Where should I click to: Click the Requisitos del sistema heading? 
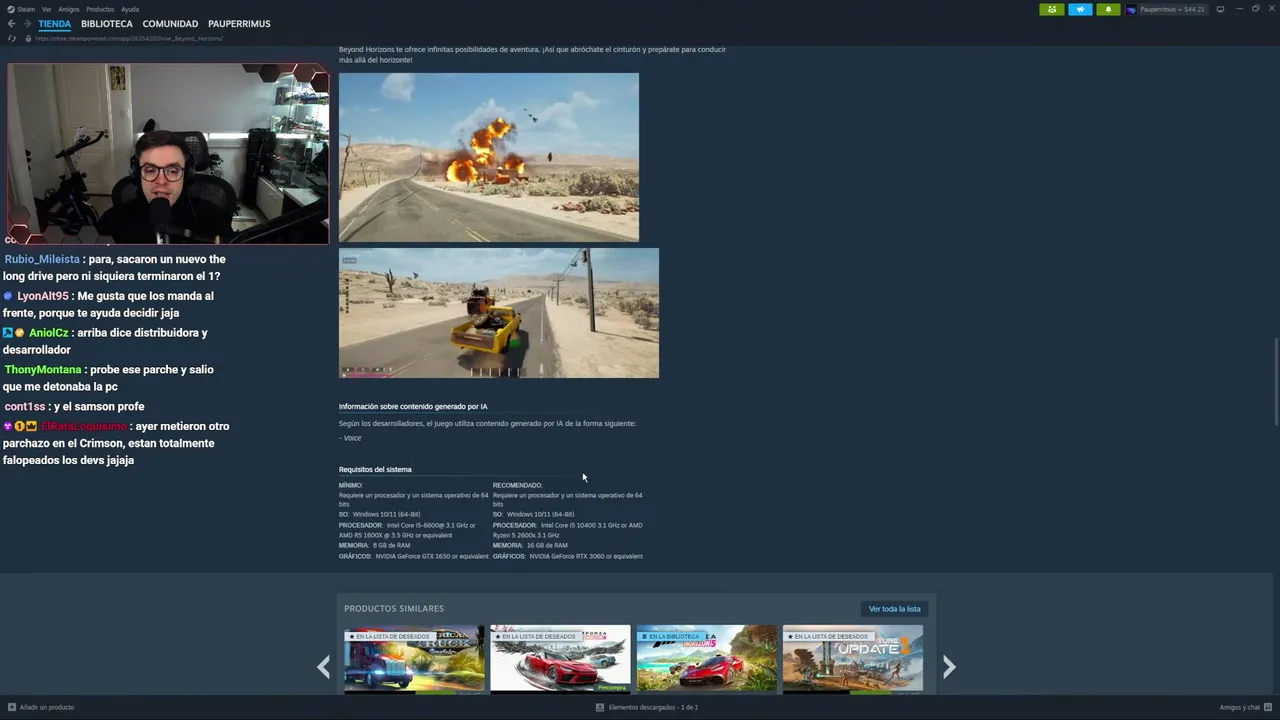pos(375,469)
